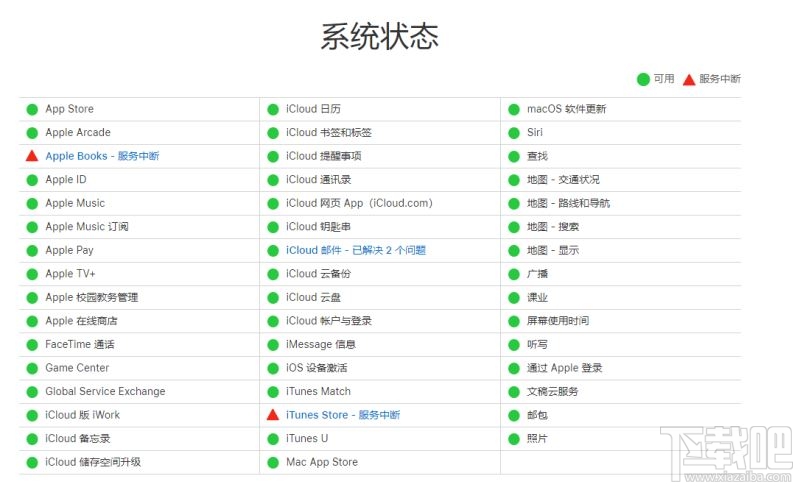Select the iOS 设备激活 entry
The height and width of the screenshot is (487, 800).
317,368
